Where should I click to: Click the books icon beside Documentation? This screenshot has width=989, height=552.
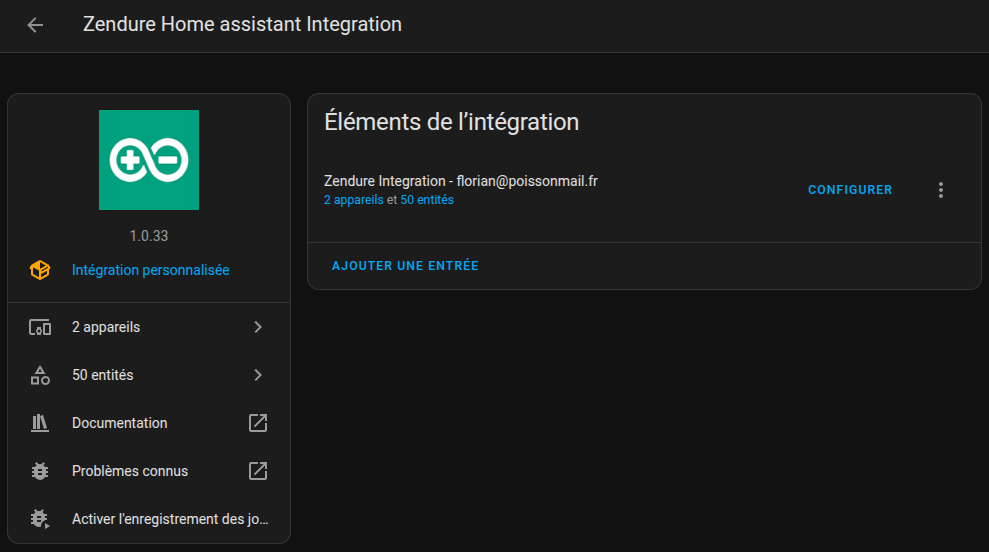[x=40, y=423]
